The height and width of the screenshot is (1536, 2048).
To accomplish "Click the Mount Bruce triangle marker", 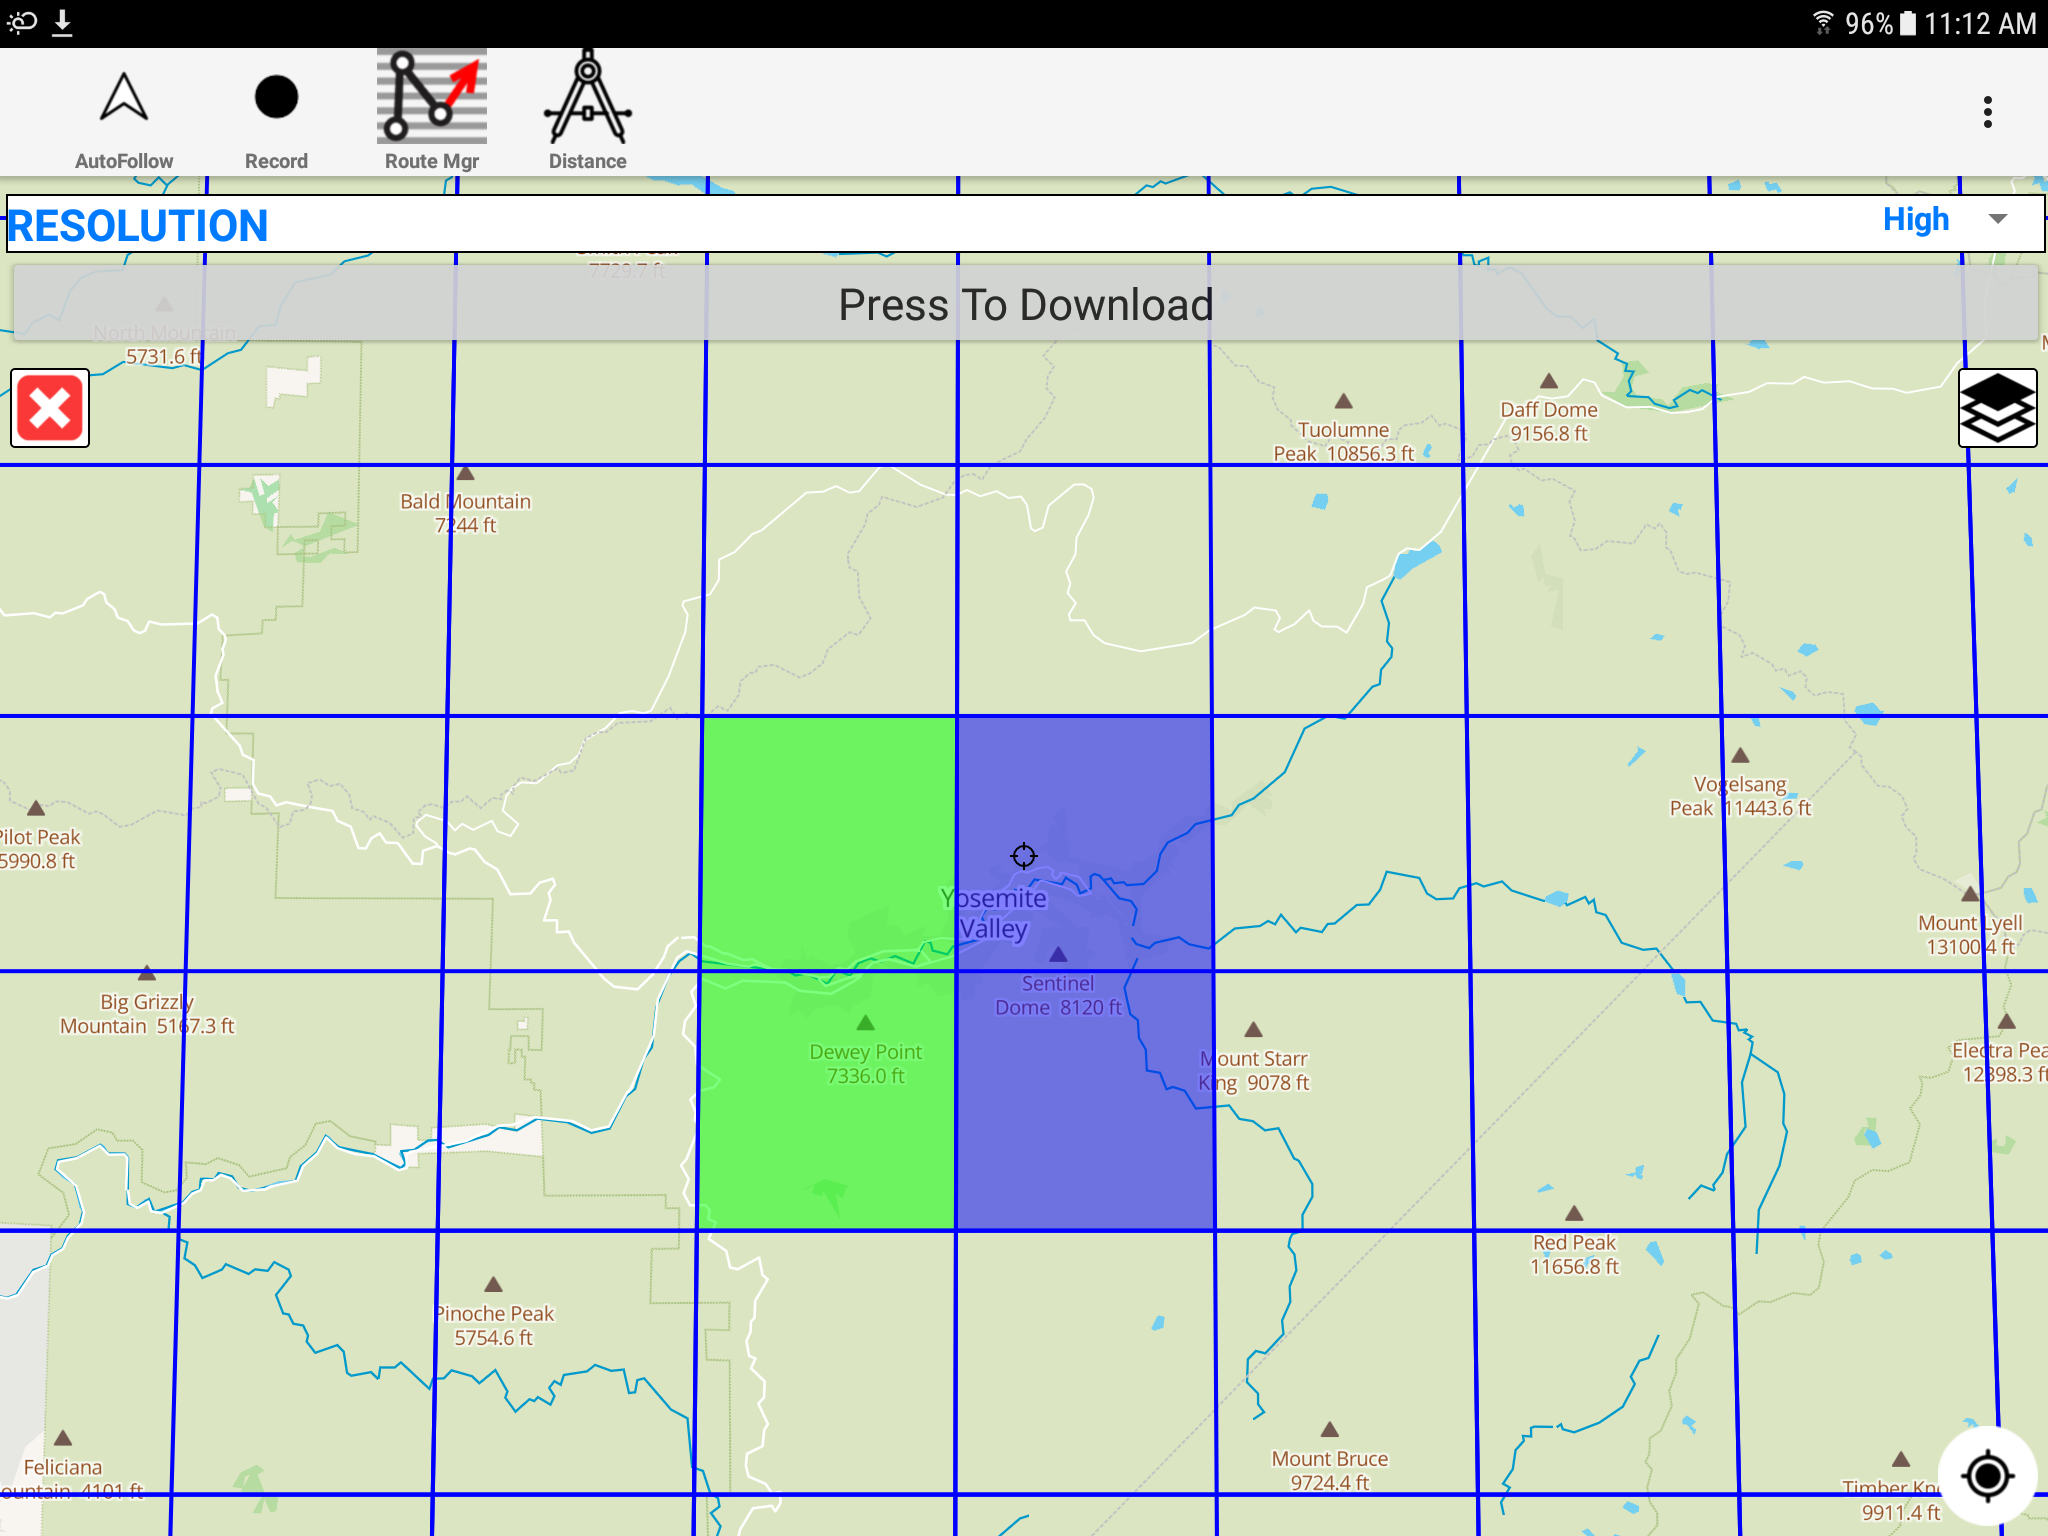I will [x=1330, y=1429].
